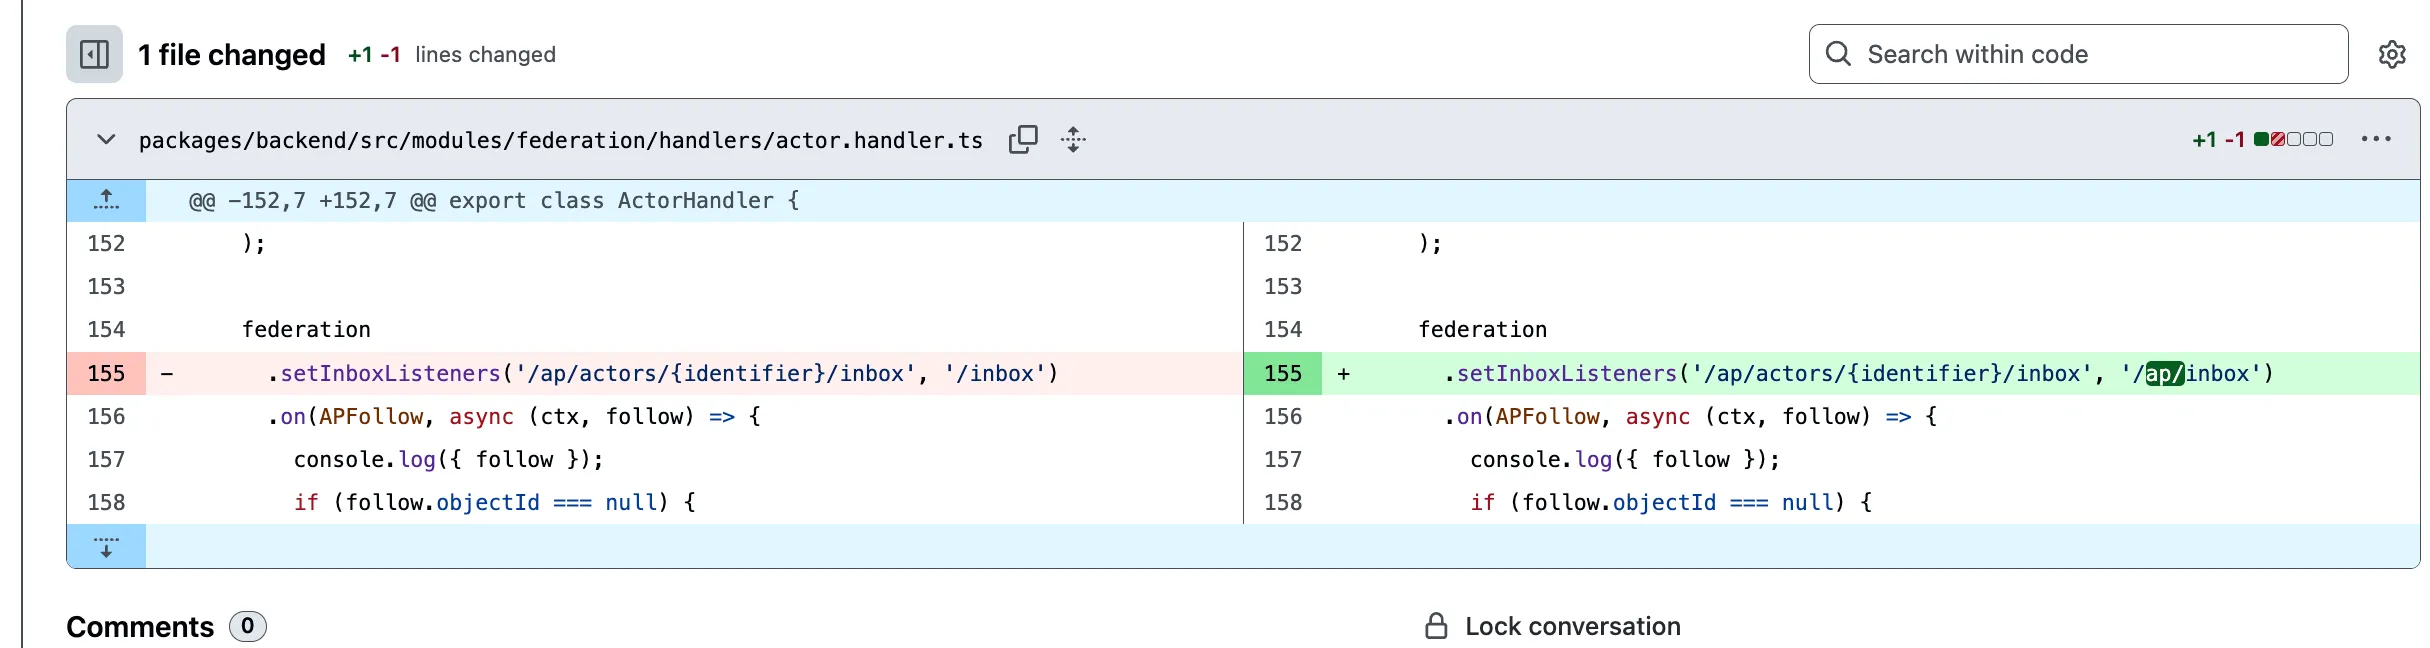Expand all lines in the file
2430x648 pixels.
[x=1073, y=140]
